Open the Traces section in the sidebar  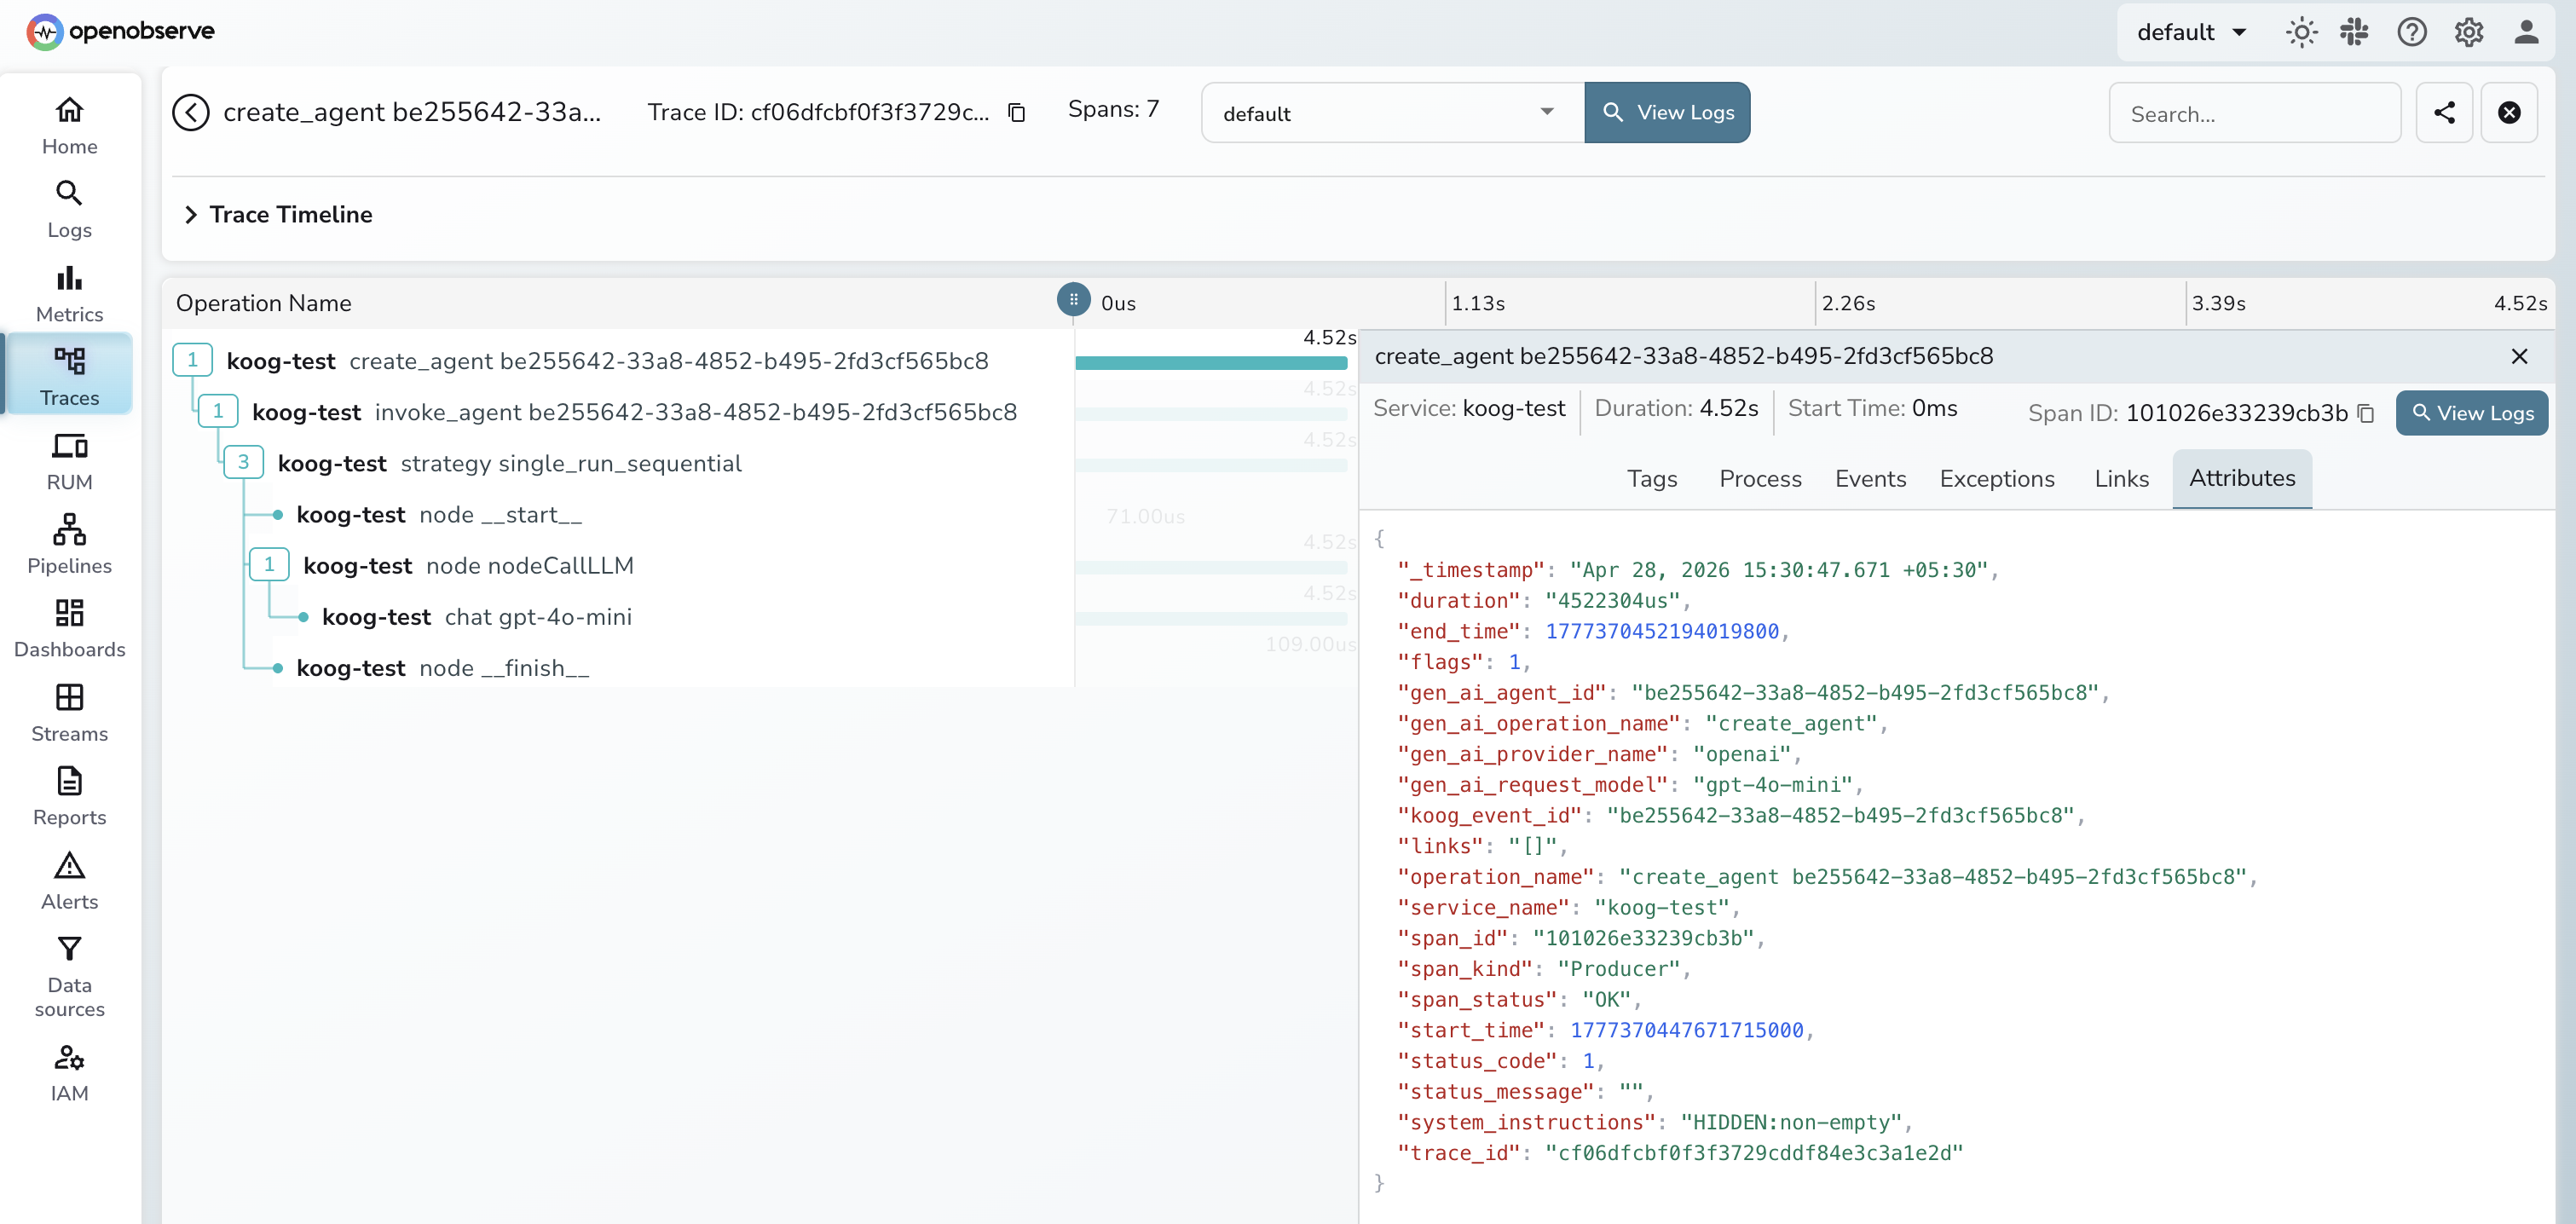[x=68, y=374]
